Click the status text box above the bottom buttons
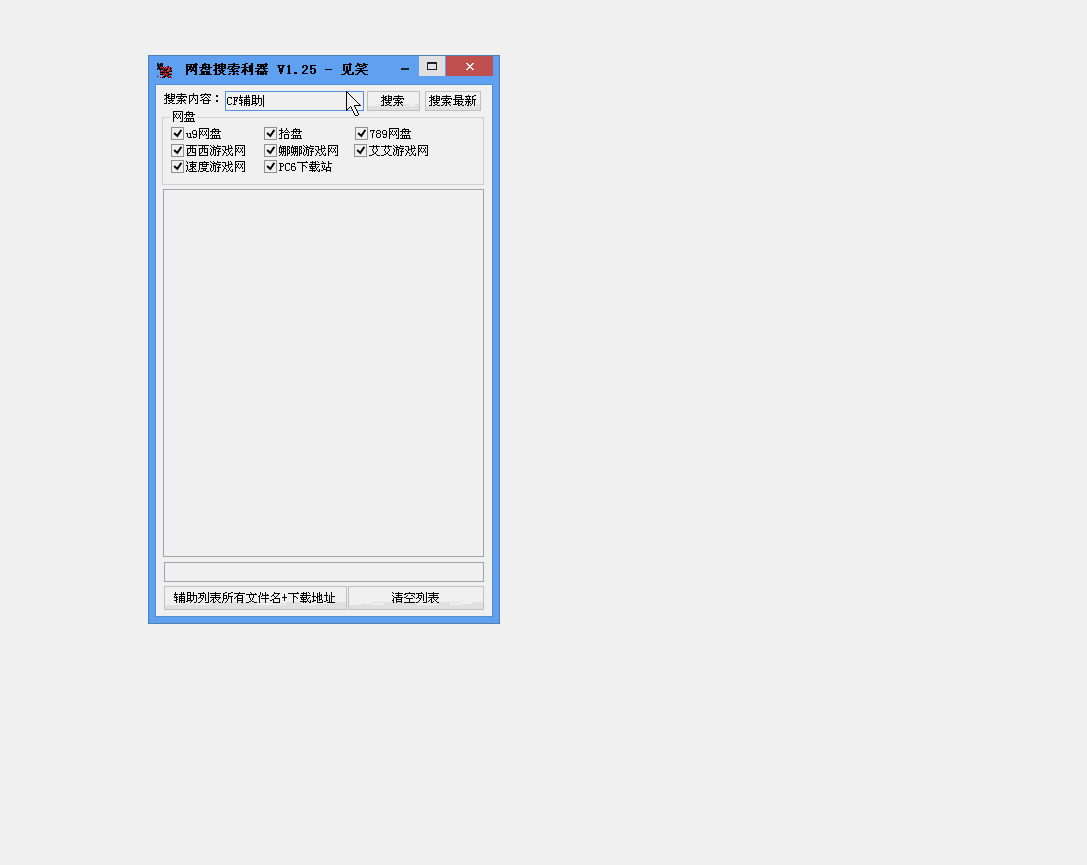 click(324, 572)
